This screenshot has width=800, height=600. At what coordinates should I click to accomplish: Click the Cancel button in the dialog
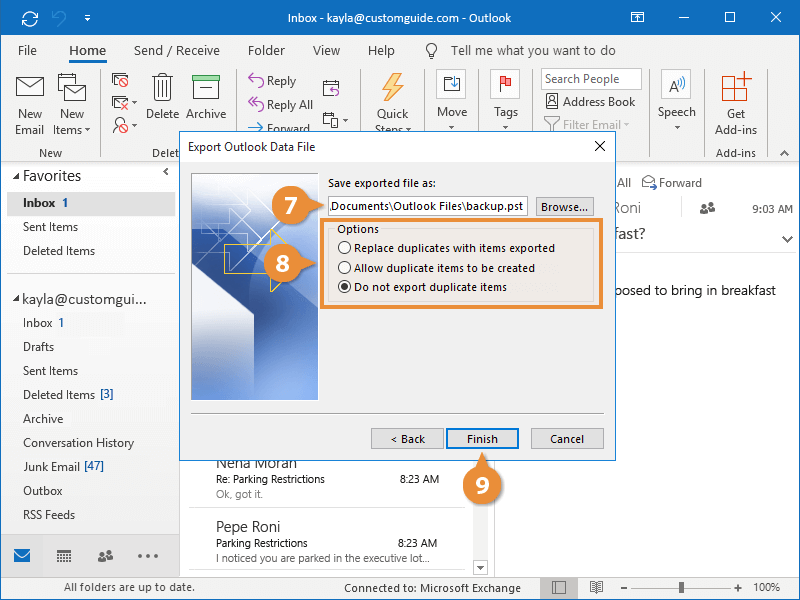pos(567,439)
